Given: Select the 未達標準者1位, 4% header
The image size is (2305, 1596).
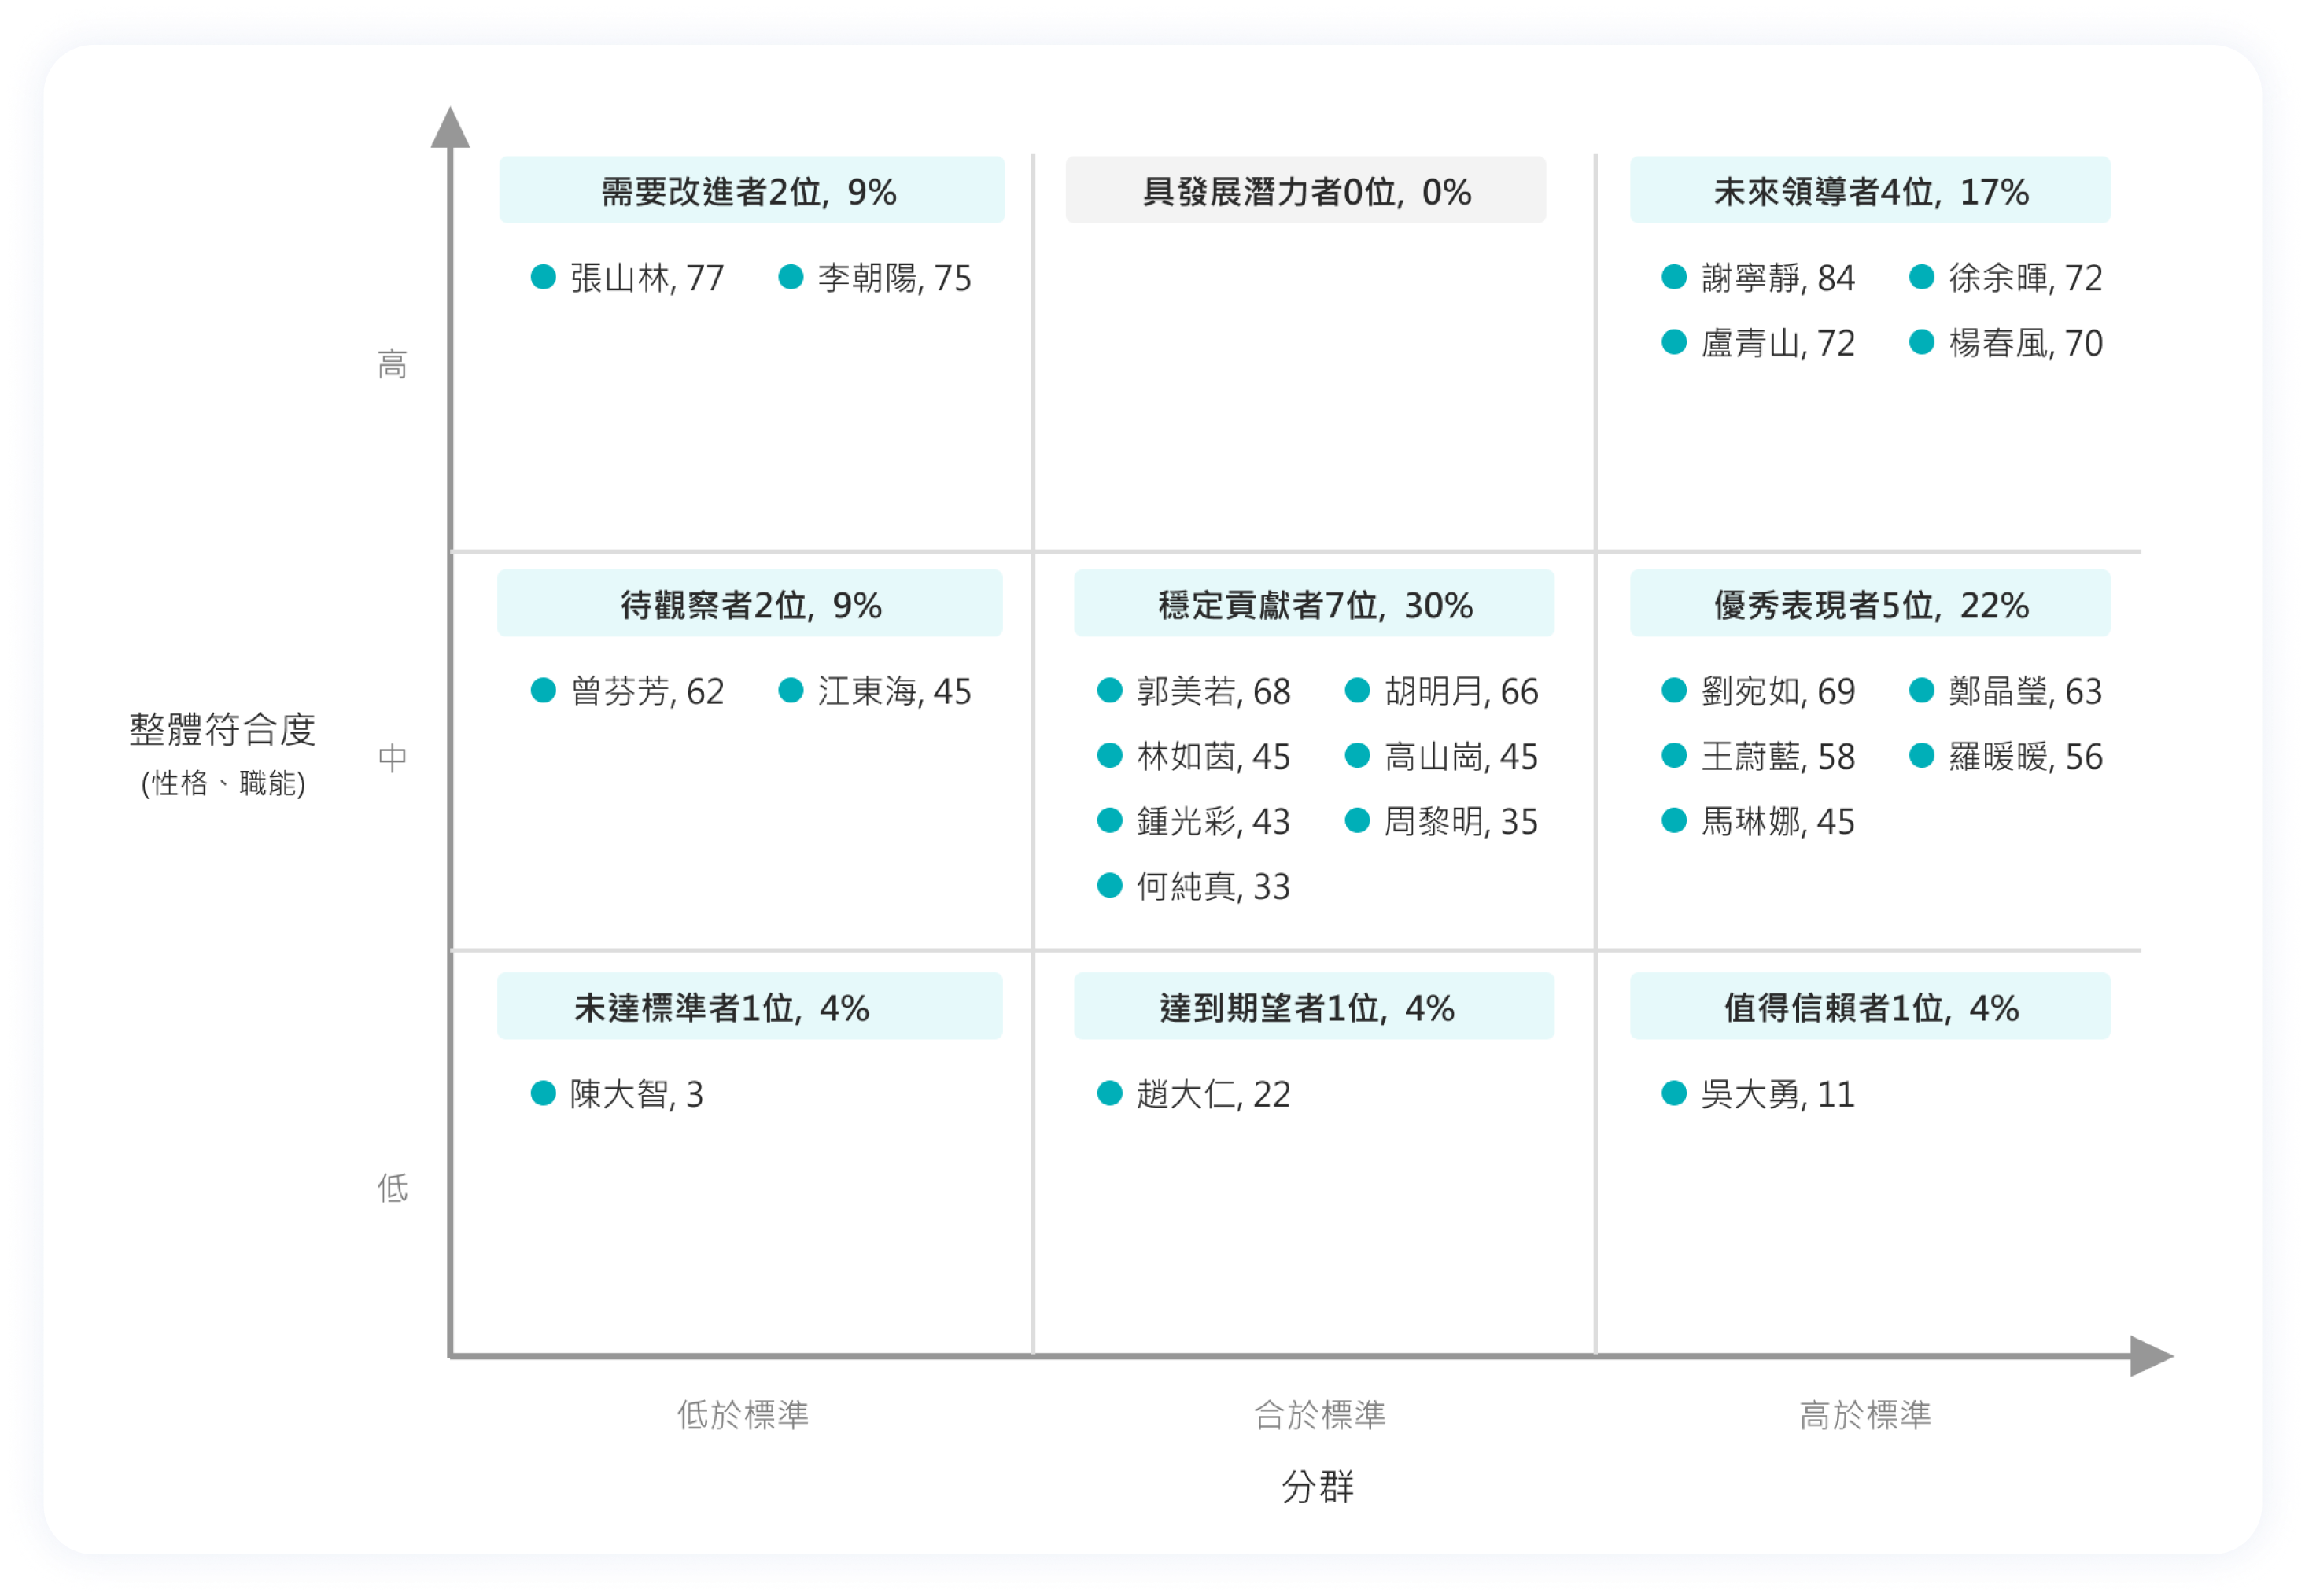Looking at the screenshot, I should [x=749, y=1006].
